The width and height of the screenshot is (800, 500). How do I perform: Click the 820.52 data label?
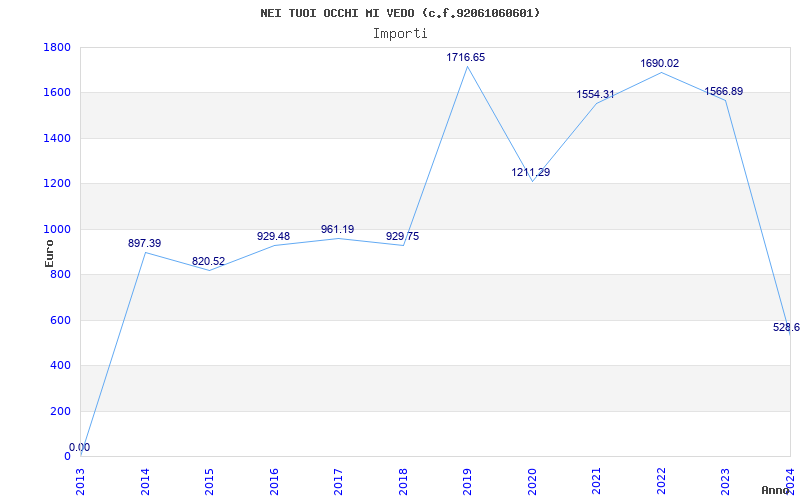[208, 261]
